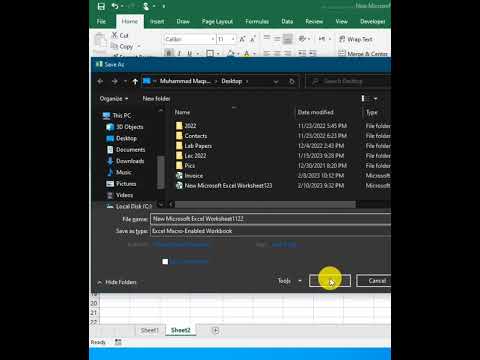
Task: Click the Orientation icon in Excel ribbon
Action: (302, 39)
